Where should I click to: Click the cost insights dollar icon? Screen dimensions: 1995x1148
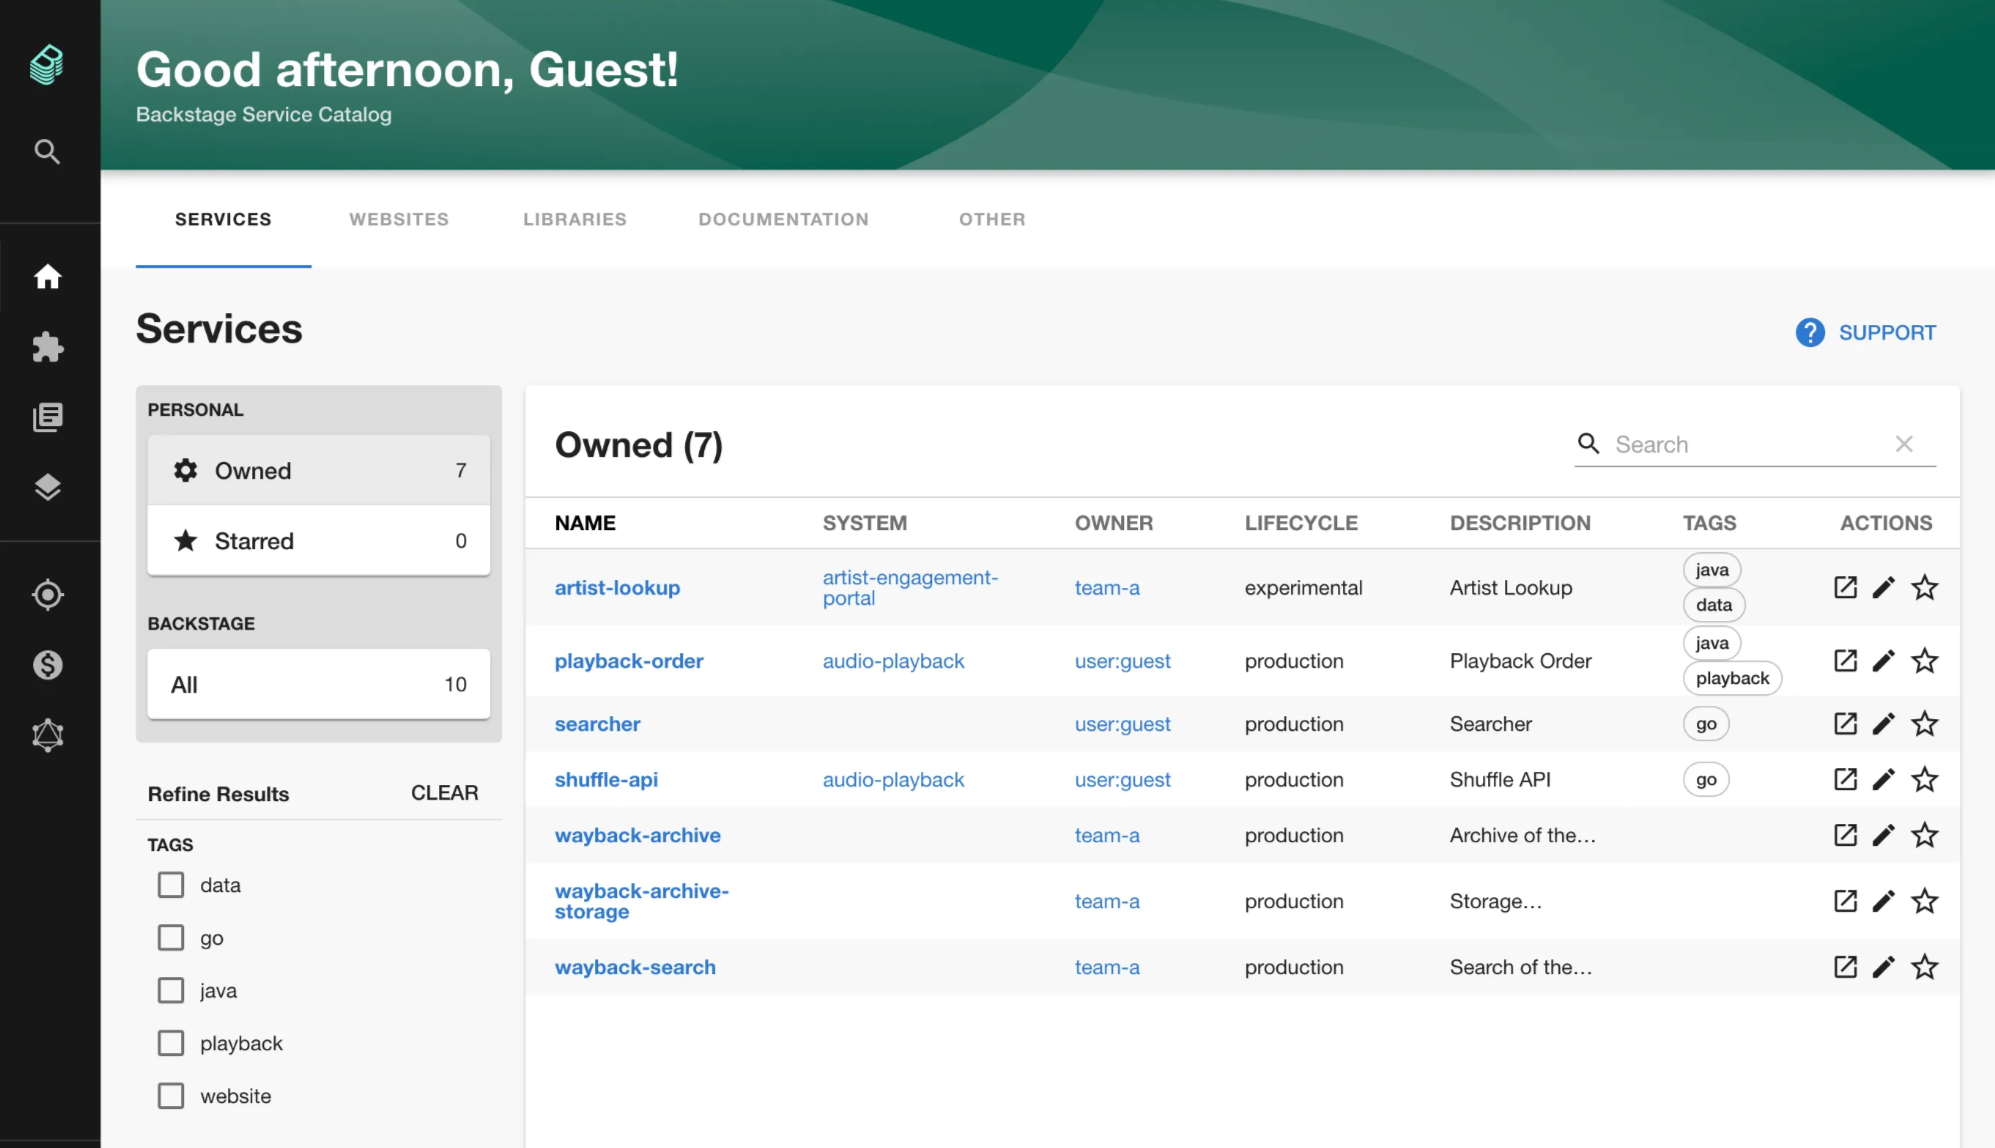[47, 664]
